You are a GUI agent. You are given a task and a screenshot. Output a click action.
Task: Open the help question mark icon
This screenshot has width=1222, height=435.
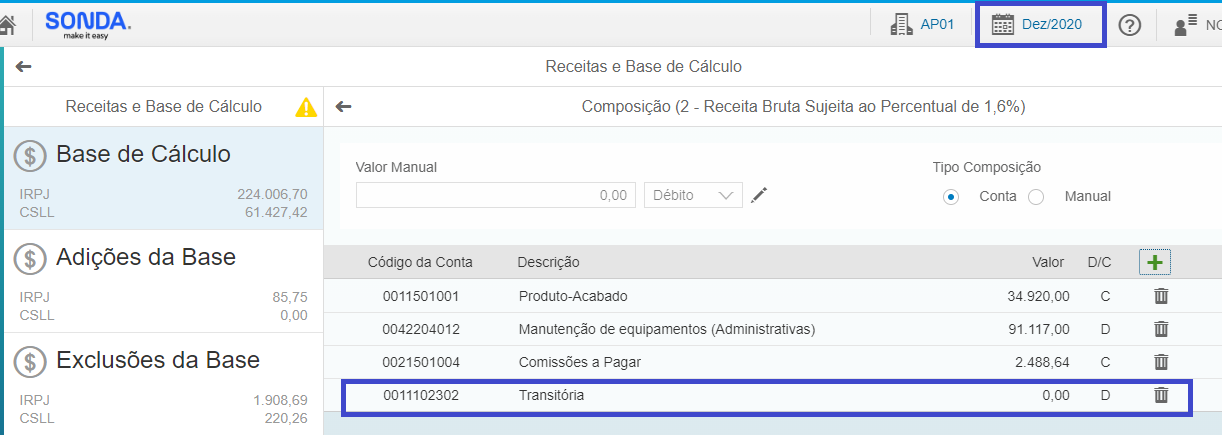click(x=1130, y=26)
